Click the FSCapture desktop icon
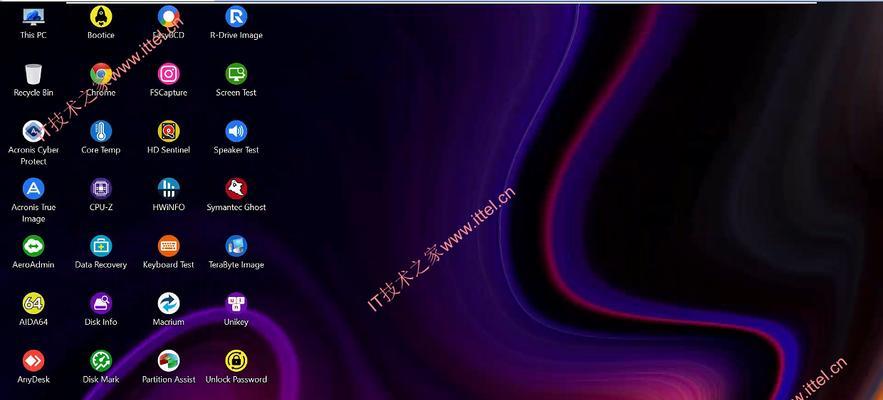This screenshot has height=400, width=883. coord(168,74)
